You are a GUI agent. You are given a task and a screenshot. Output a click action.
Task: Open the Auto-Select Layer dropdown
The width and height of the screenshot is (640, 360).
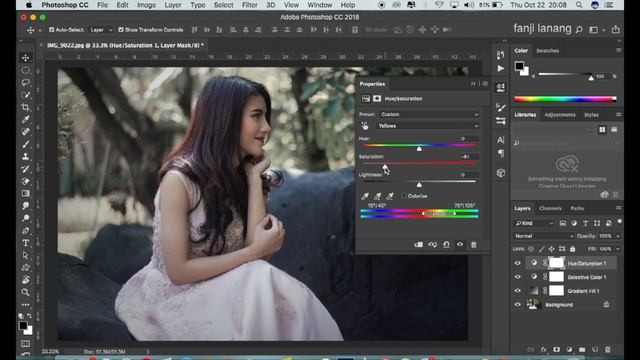tap(101, 30)
